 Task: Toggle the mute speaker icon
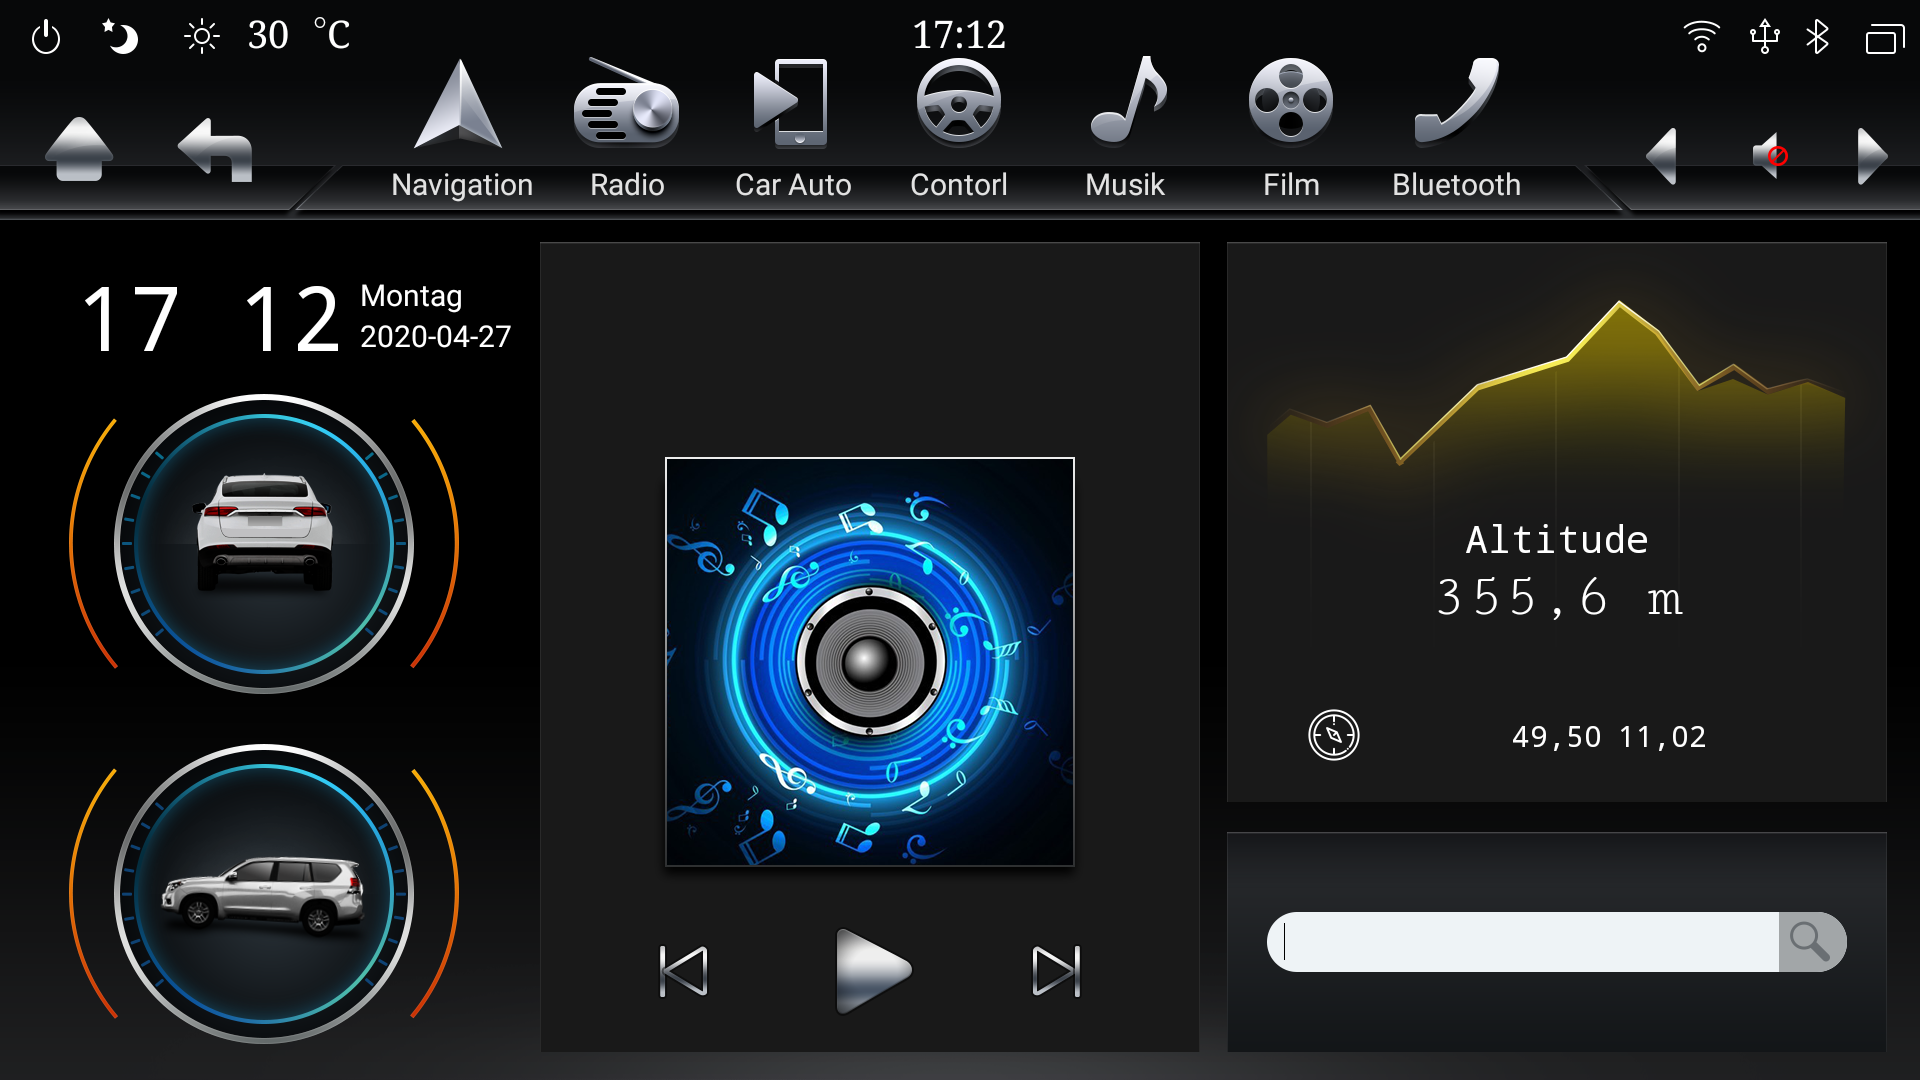[x=1770, y=155]
